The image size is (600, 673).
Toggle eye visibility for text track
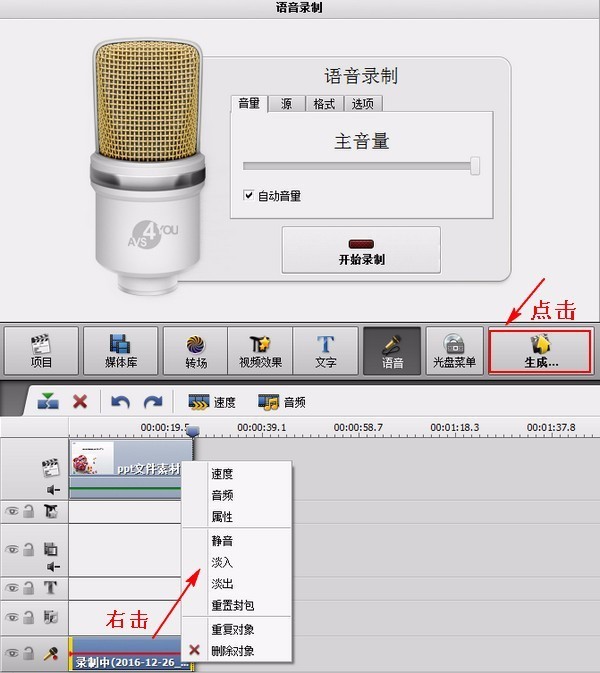point(12,588)
